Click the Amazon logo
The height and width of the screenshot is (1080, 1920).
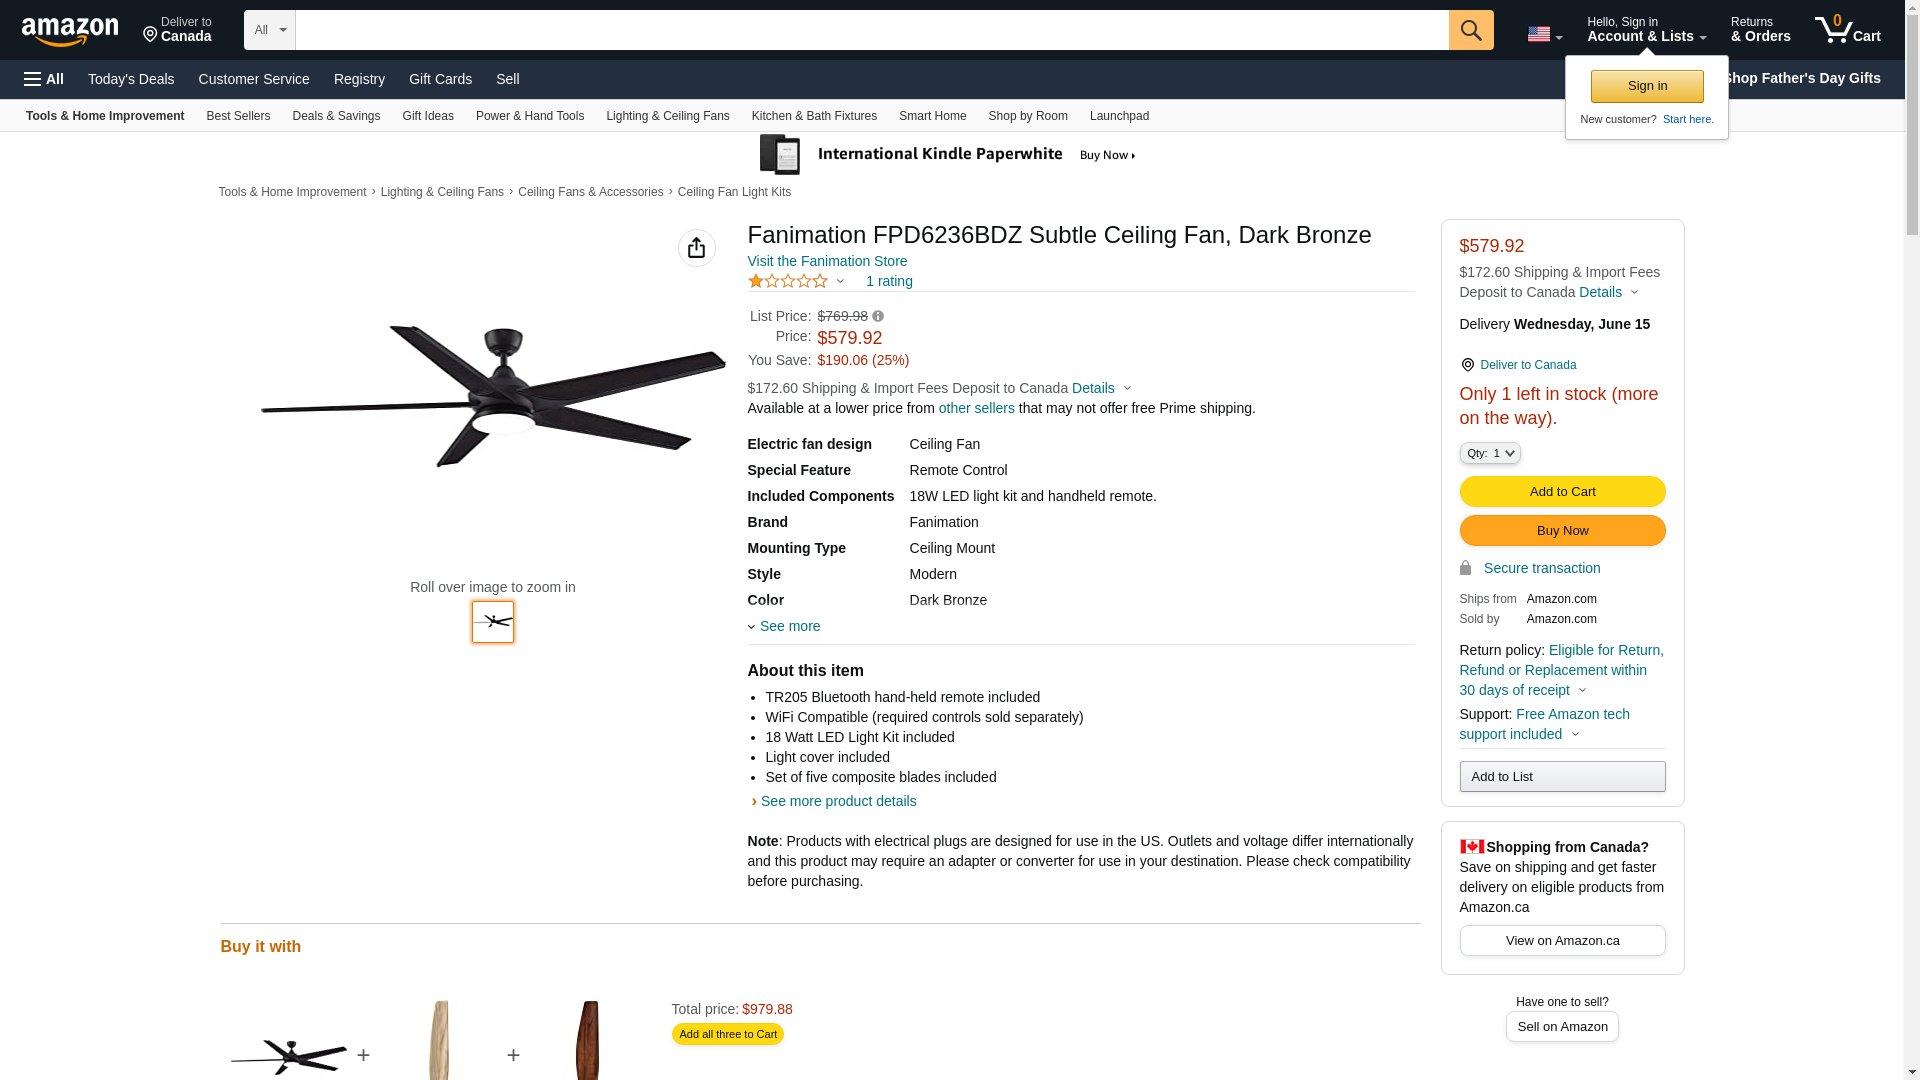click(70, 32)
